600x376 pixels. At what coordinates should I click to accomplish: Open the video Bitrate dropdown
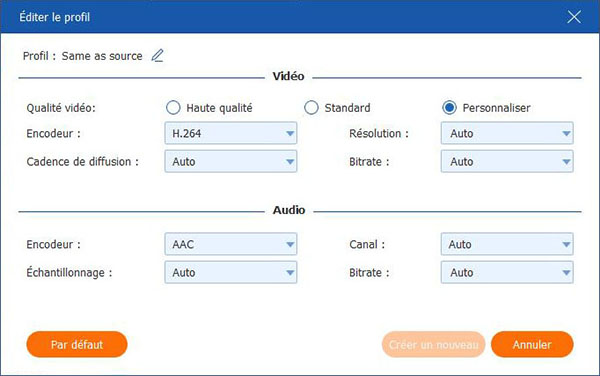point(507,161)
